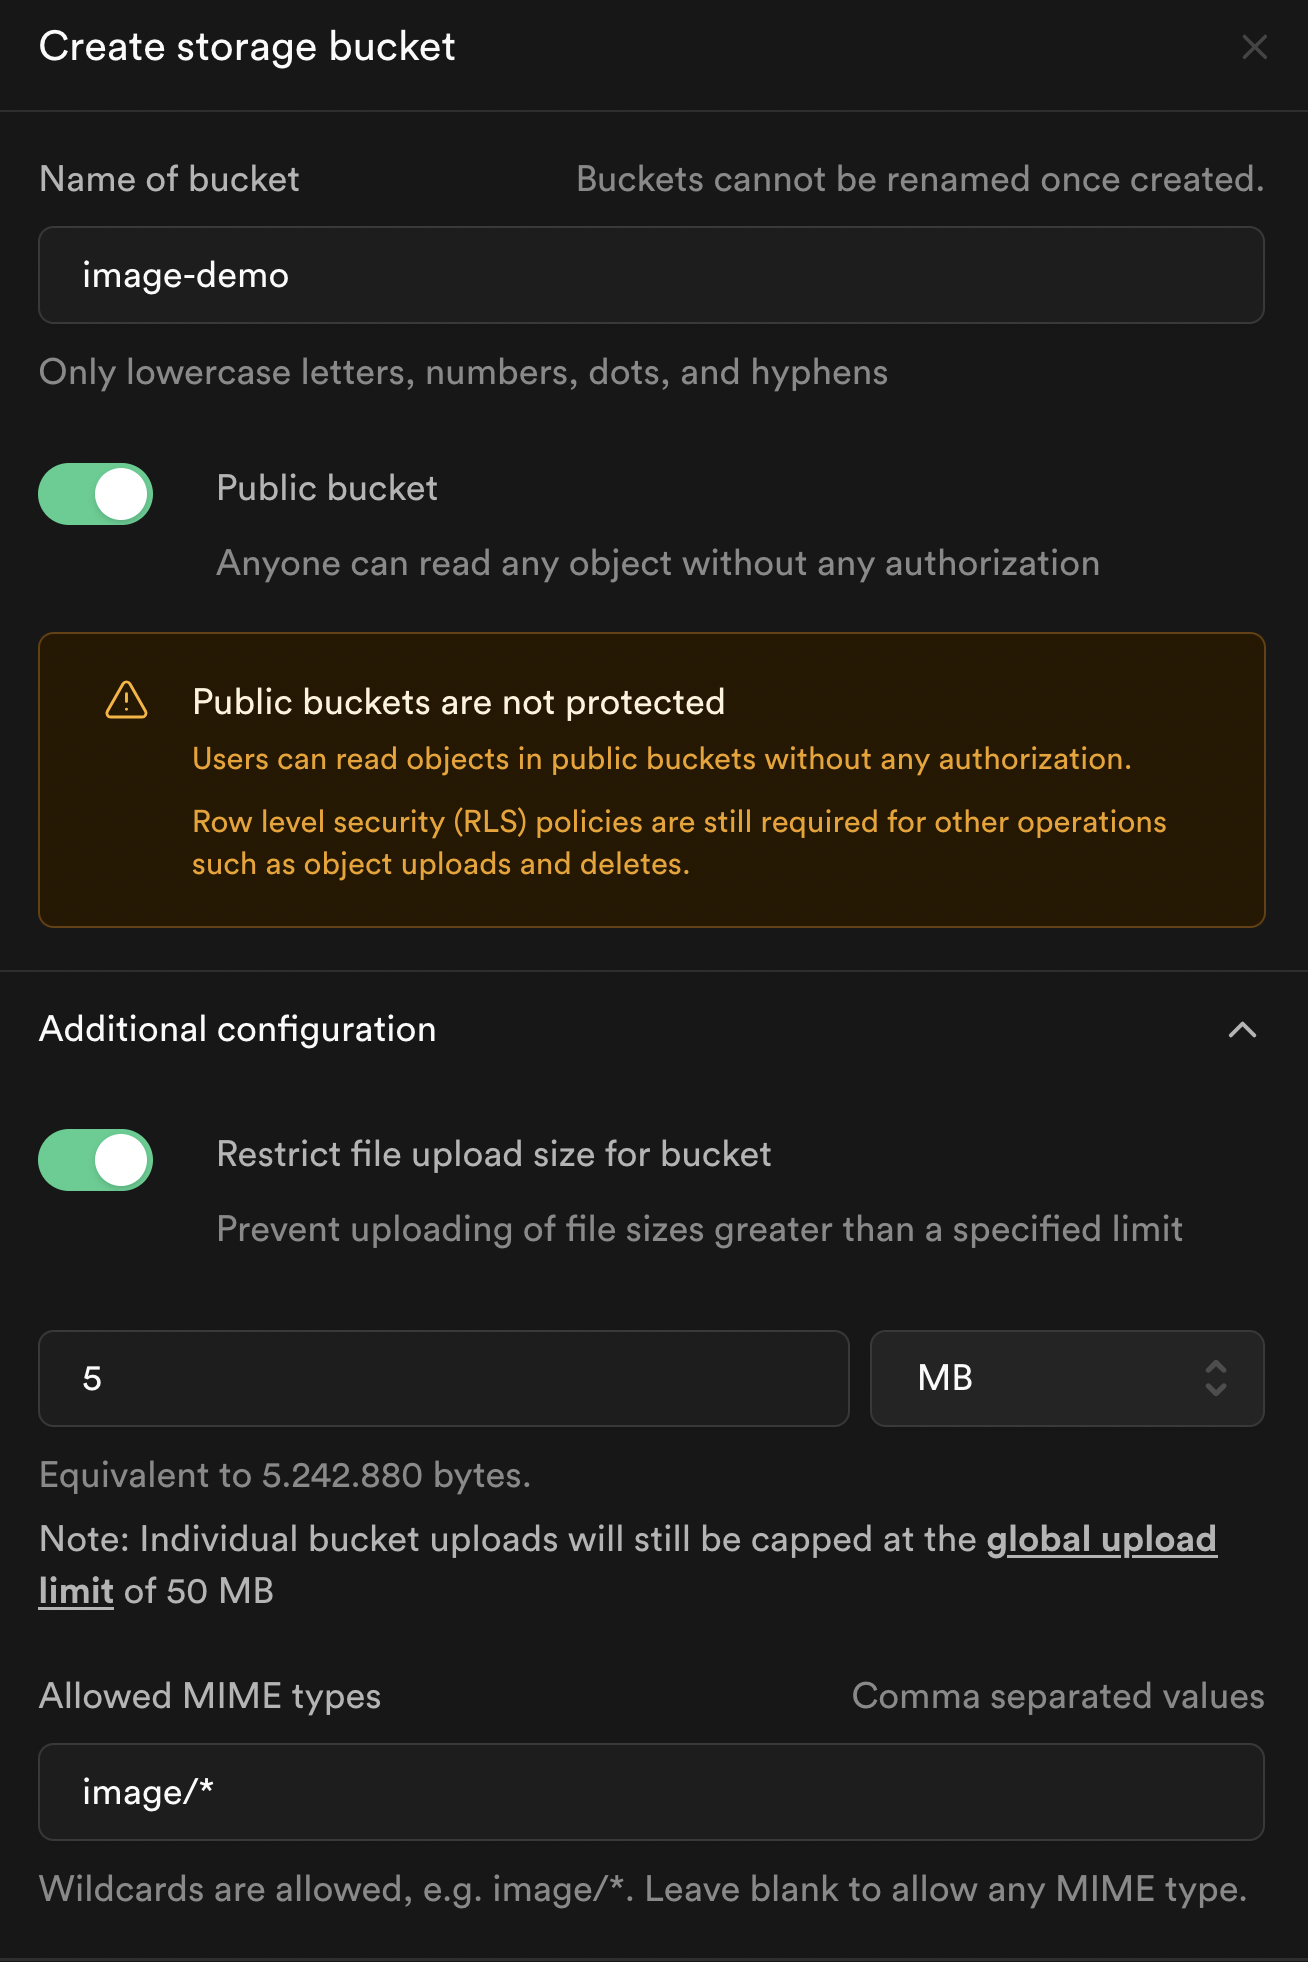This screenshot has height=1962, width=1308.
Task: Focus the bucket name field "image-demo"
Action: coord(651,275)
